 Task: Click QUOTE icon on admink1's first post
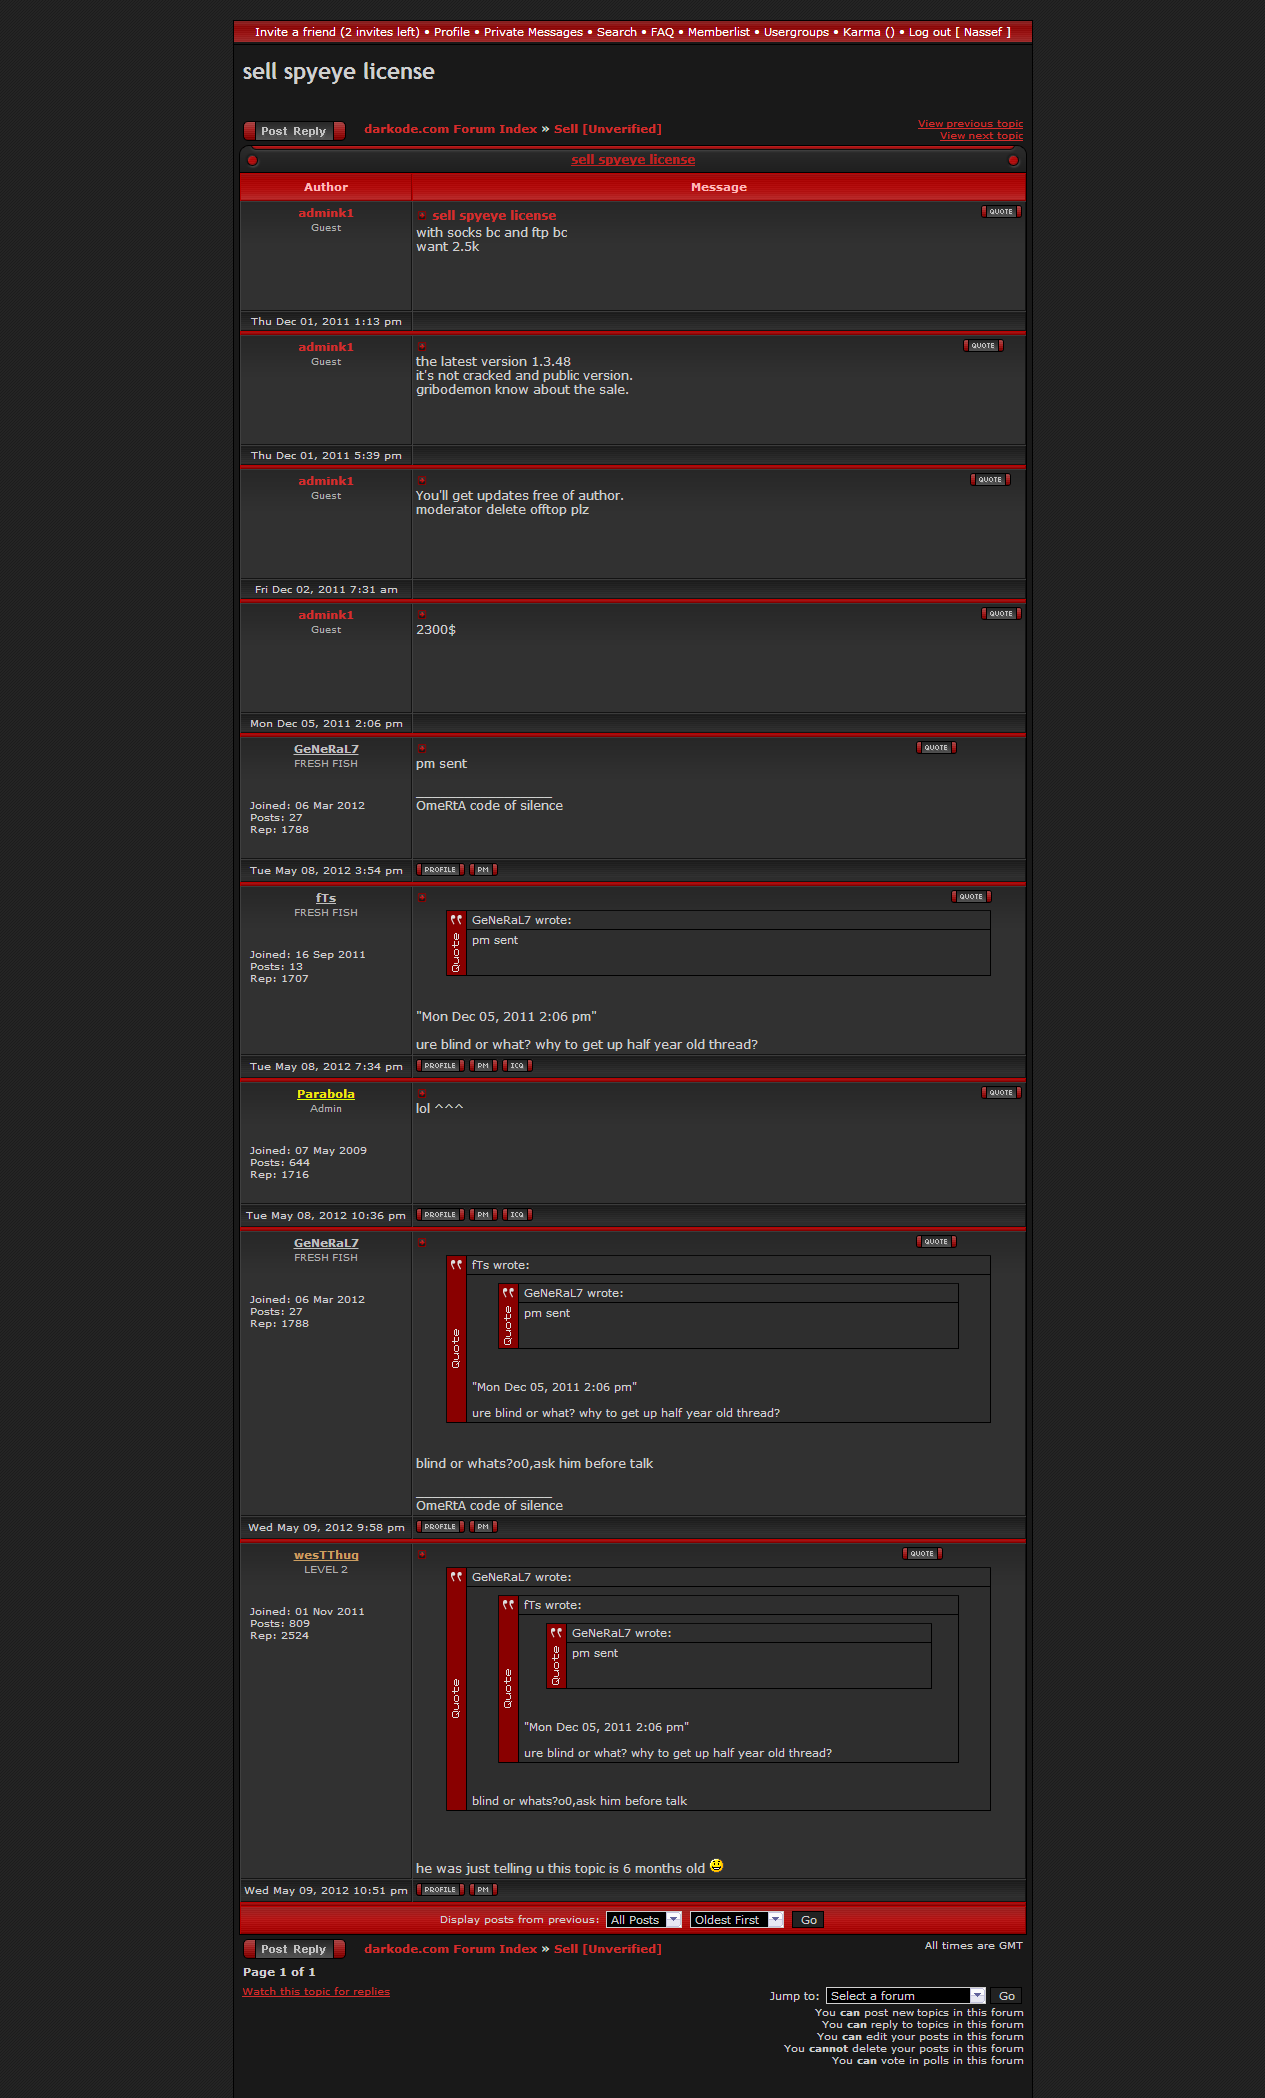pyautogui.click(x=1000, y=212)
